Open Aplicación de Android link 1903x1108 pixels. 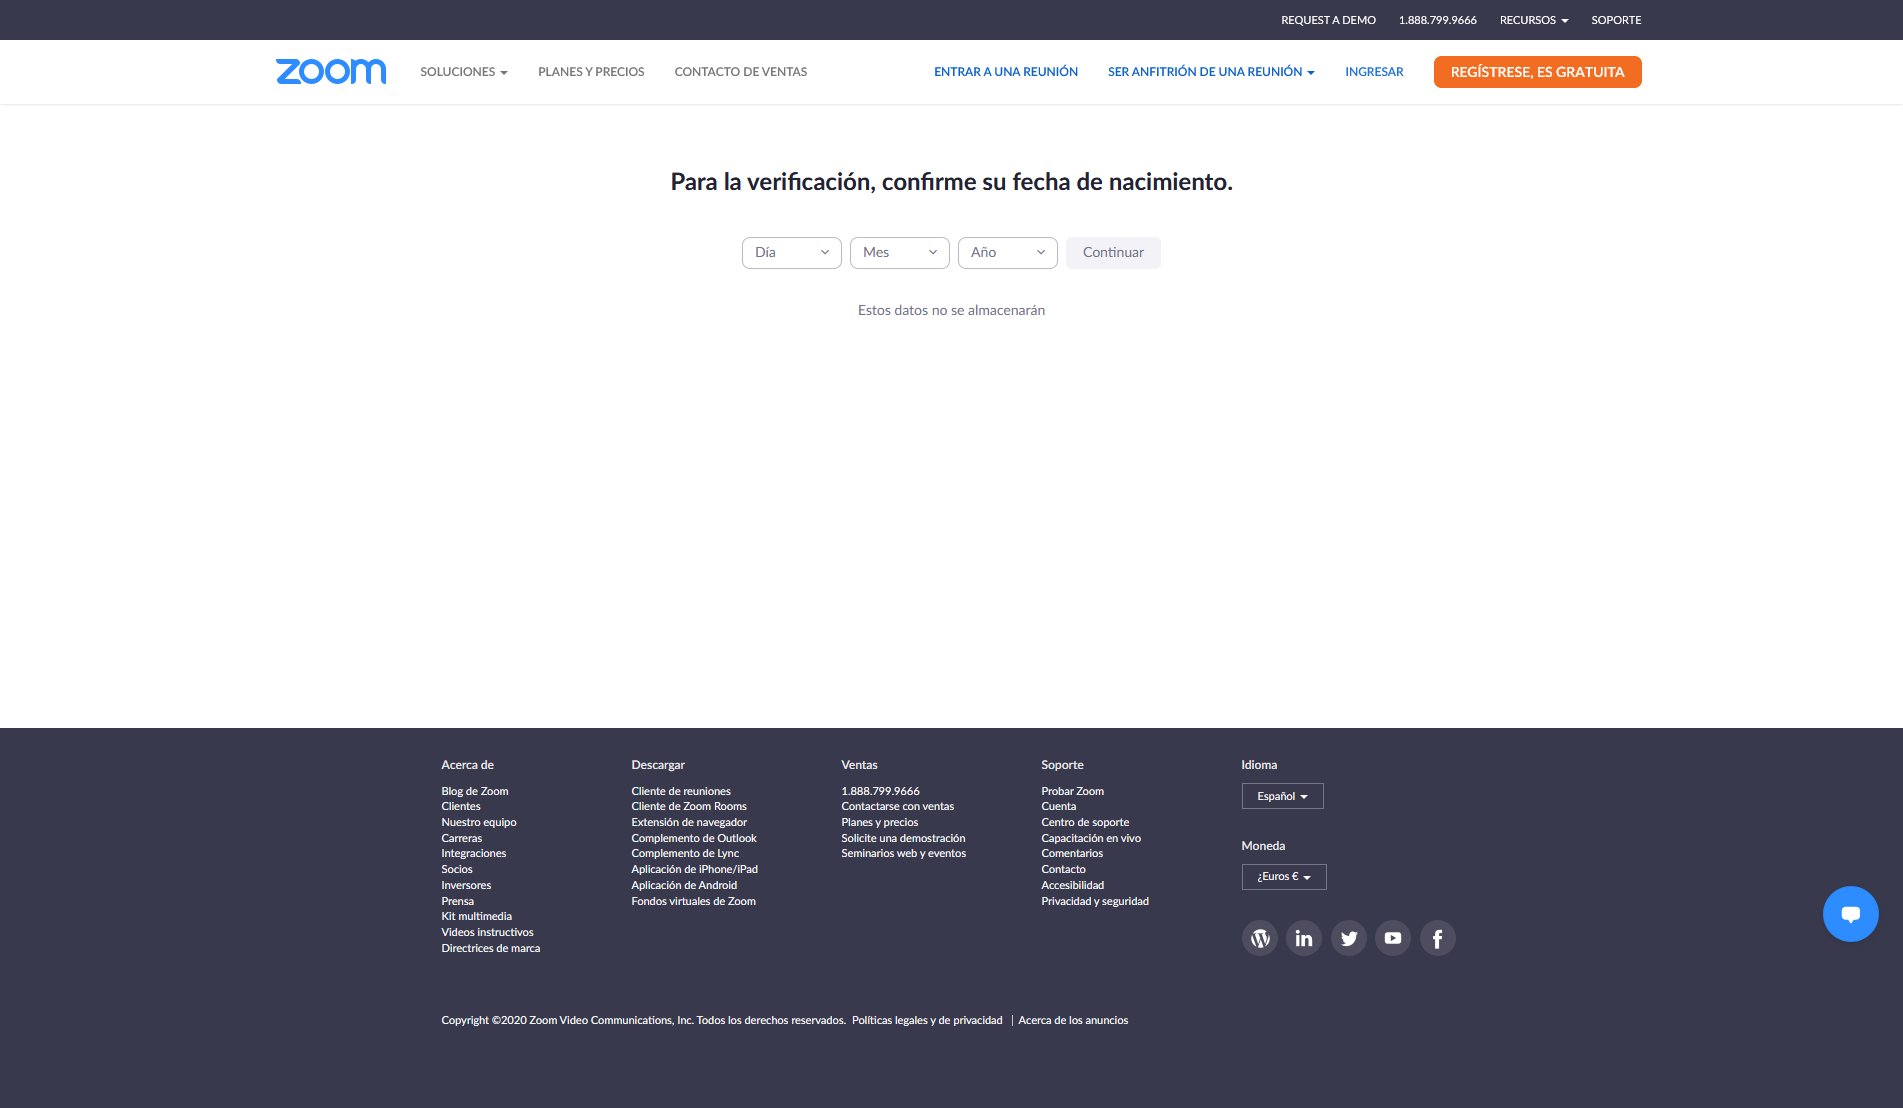point(684,885)
